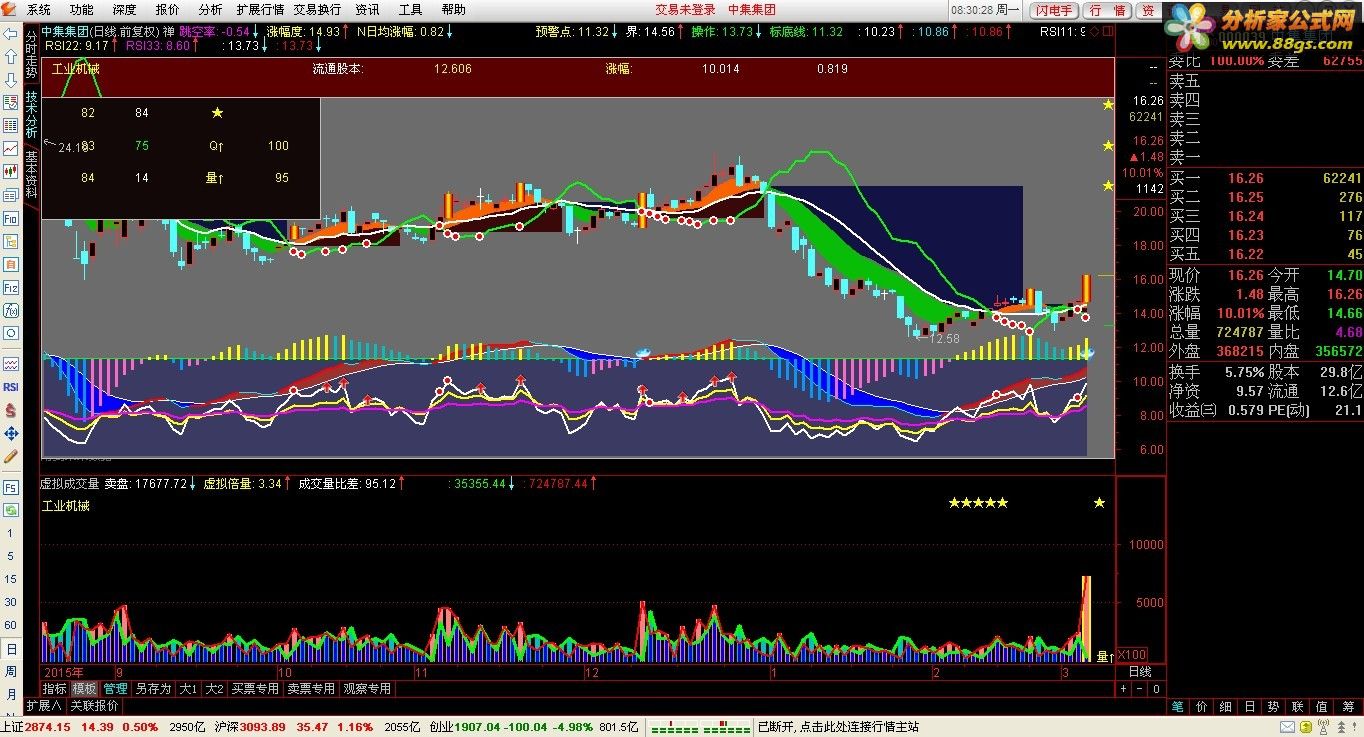Select the 指标 tab below chart

54,689
